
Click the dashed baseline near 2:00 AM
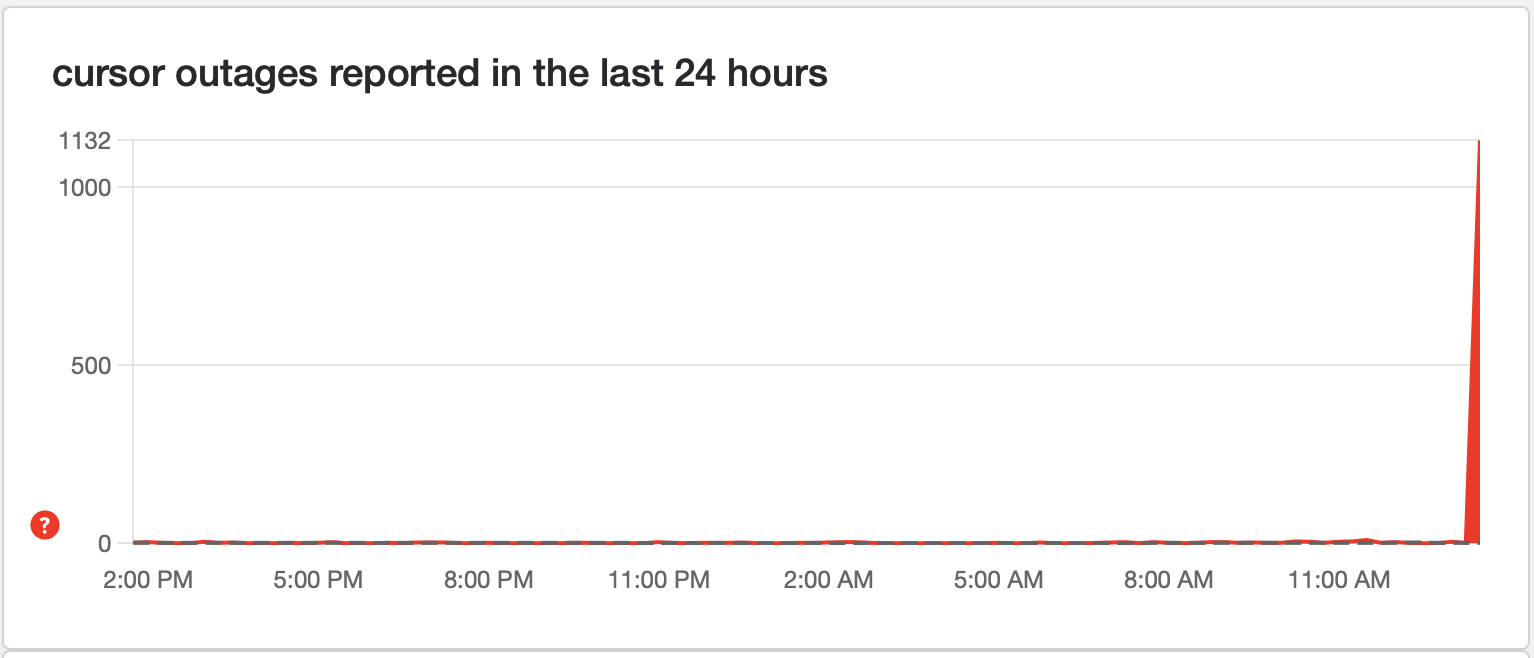click(x=829, y=543)
